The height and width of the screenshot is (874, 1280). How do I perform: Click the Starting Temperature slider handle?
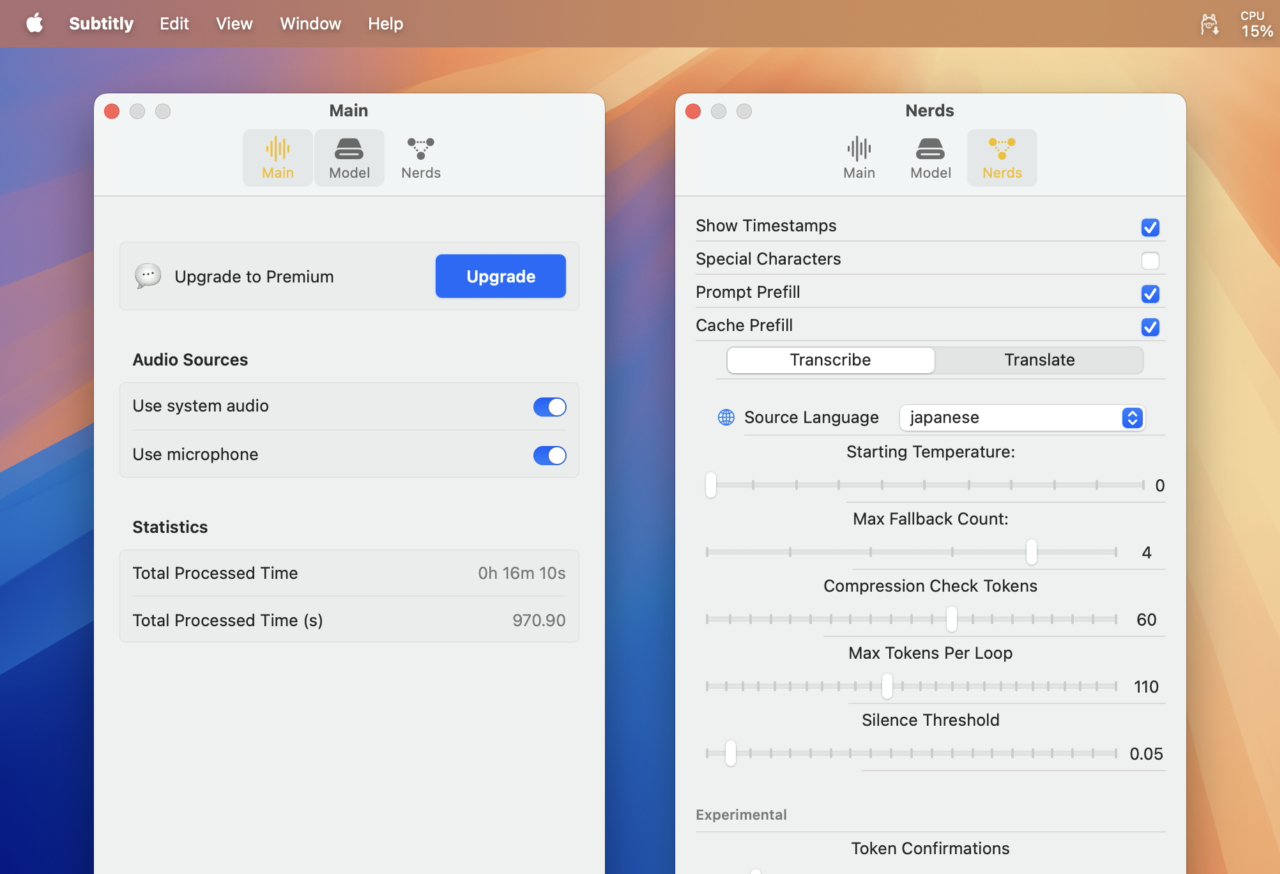[711, 485]
